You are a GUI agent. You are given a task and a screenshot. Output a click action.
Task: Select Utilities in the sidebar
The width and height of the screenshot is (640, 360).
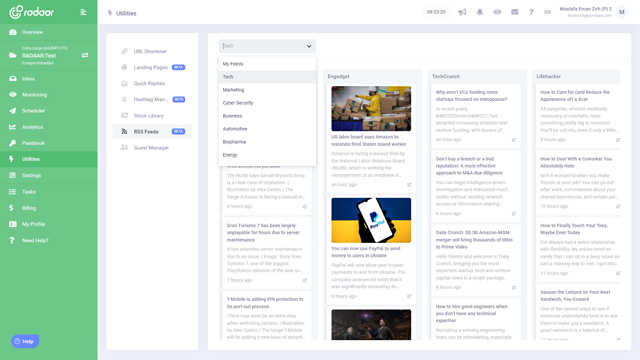click(x=49, y=159)
